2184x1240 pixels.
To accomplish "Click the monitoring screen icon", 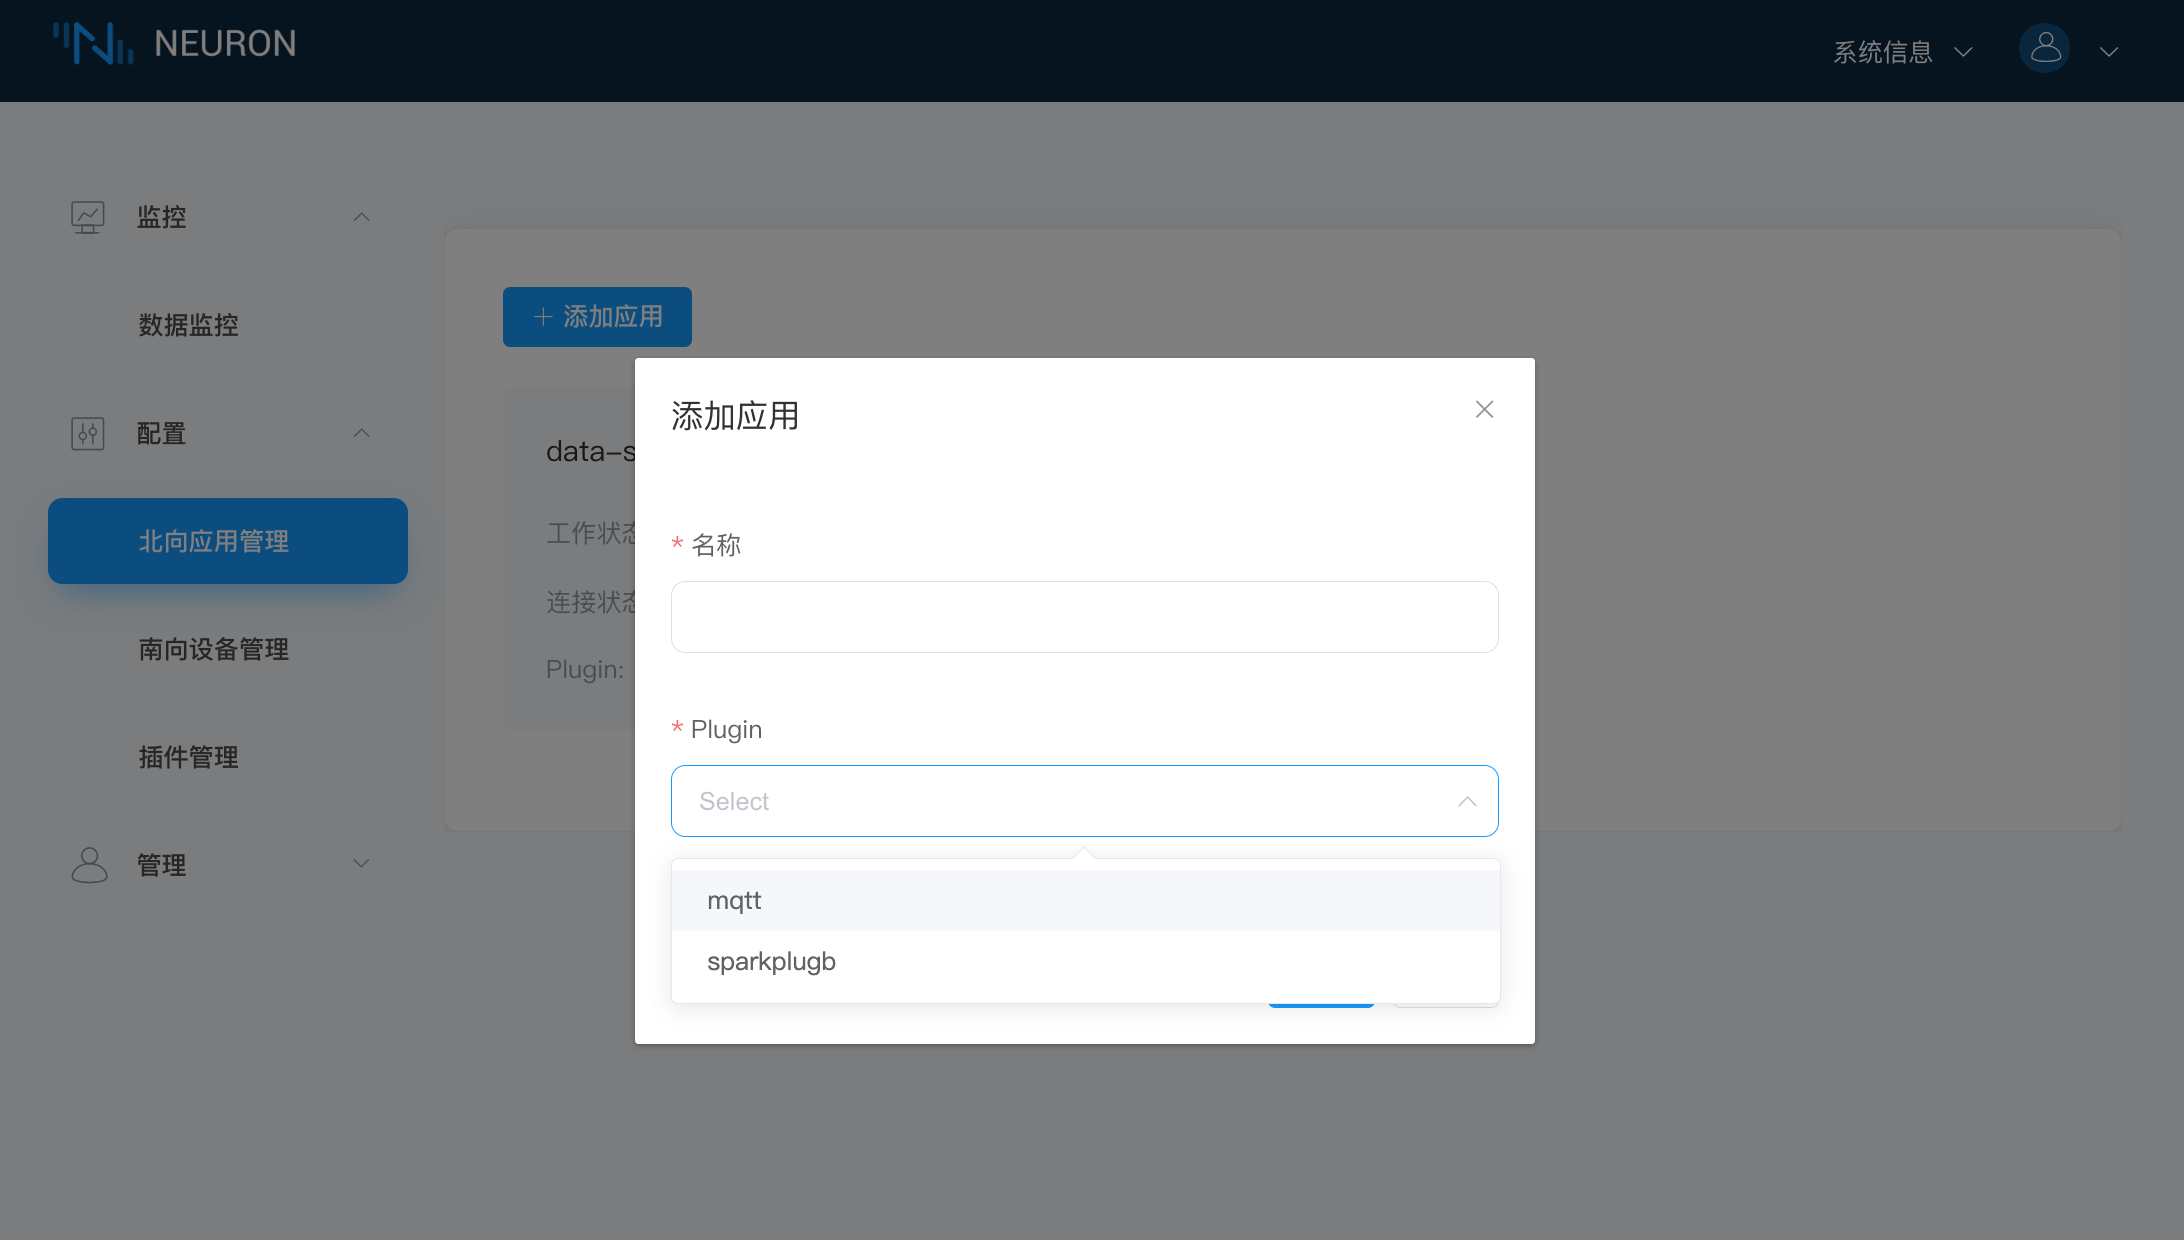I will click(x=87, y=217).
